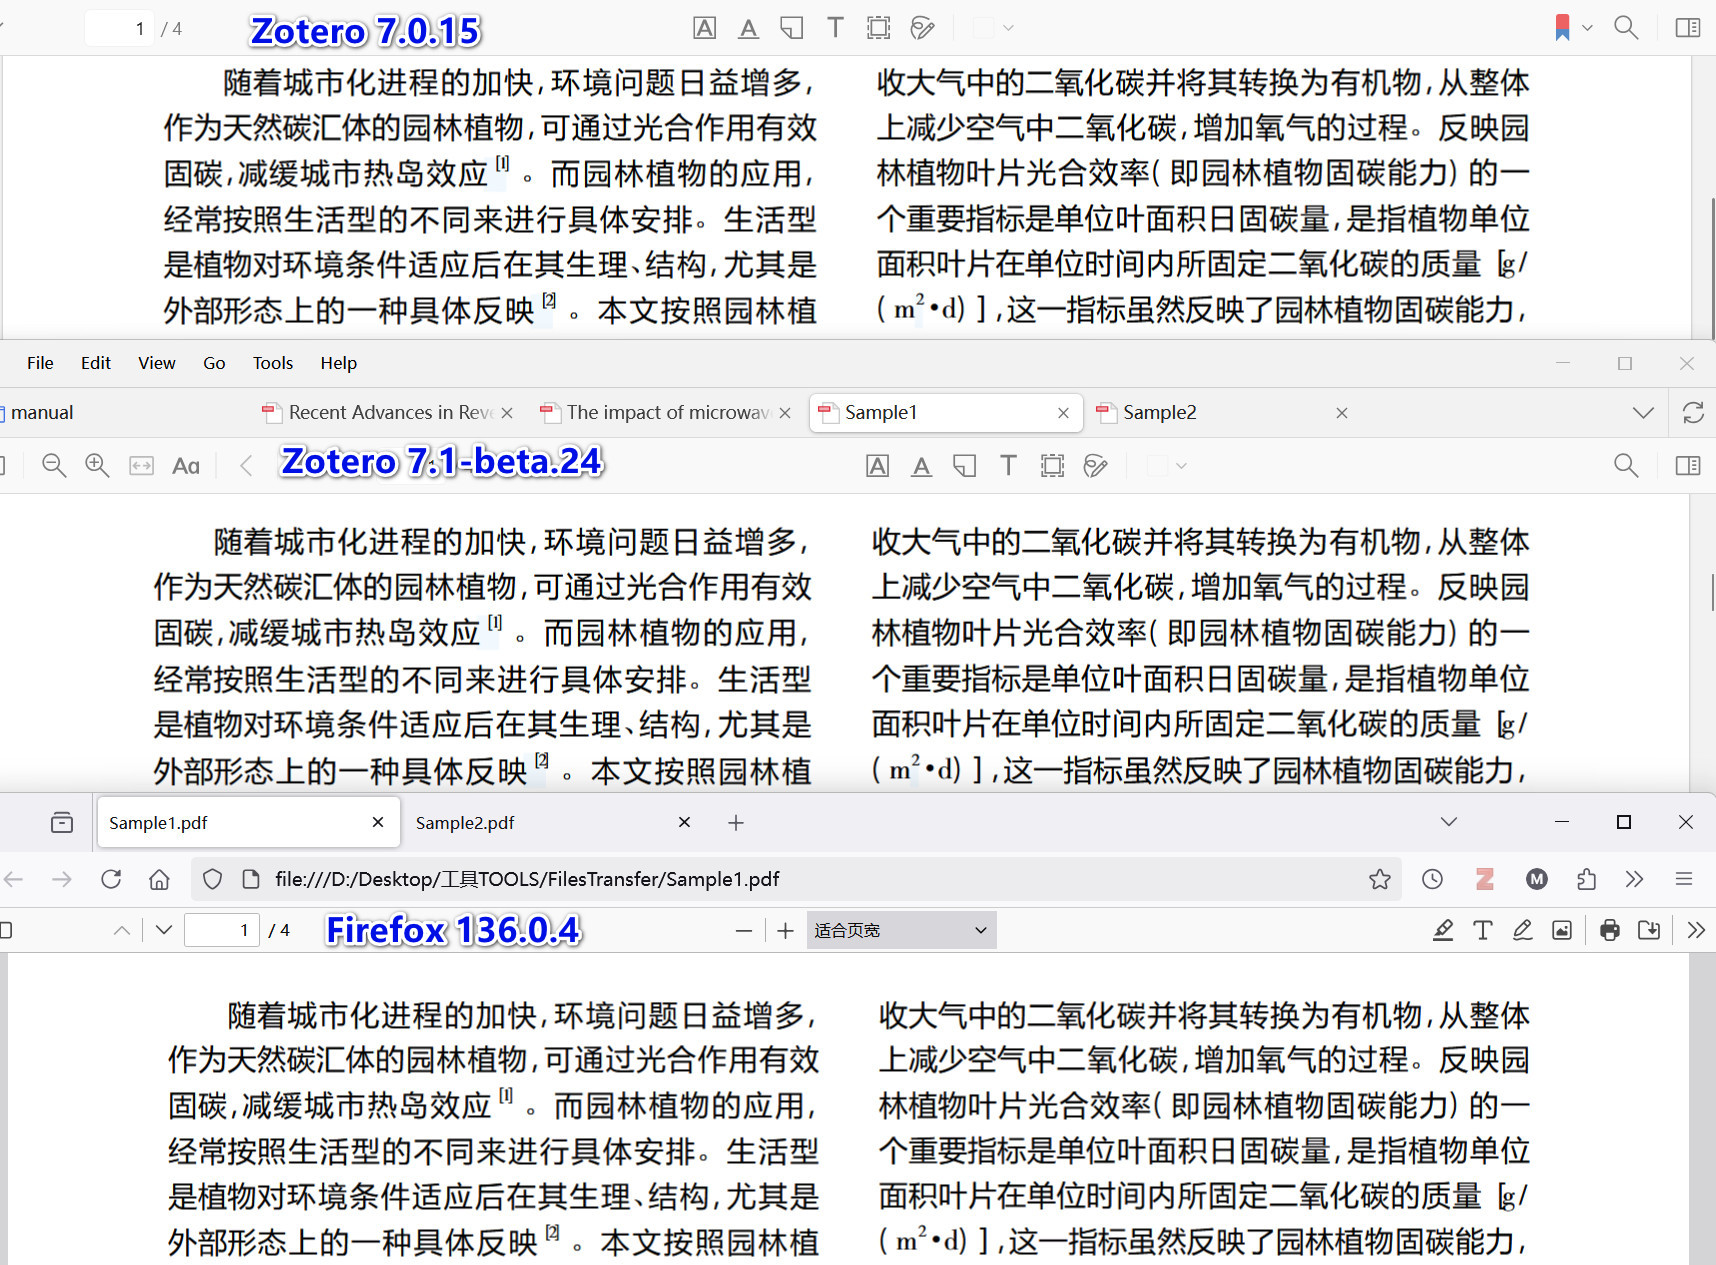
Task: Select underline tool in Zotero 7.1 beta toolbar
Action: [921, 465]
